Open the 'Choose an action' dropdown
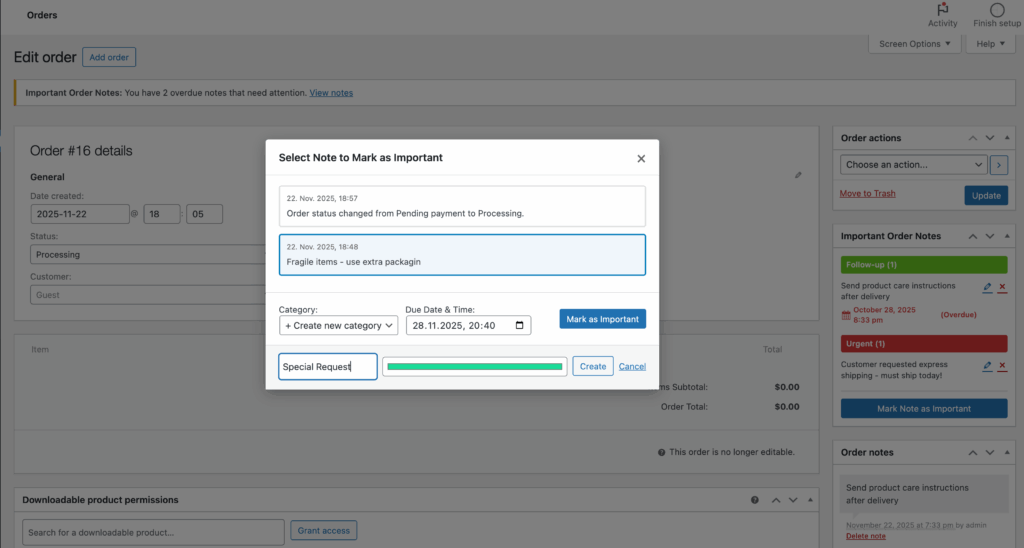Screen dimensions: 1024x548 coord(913,164)
